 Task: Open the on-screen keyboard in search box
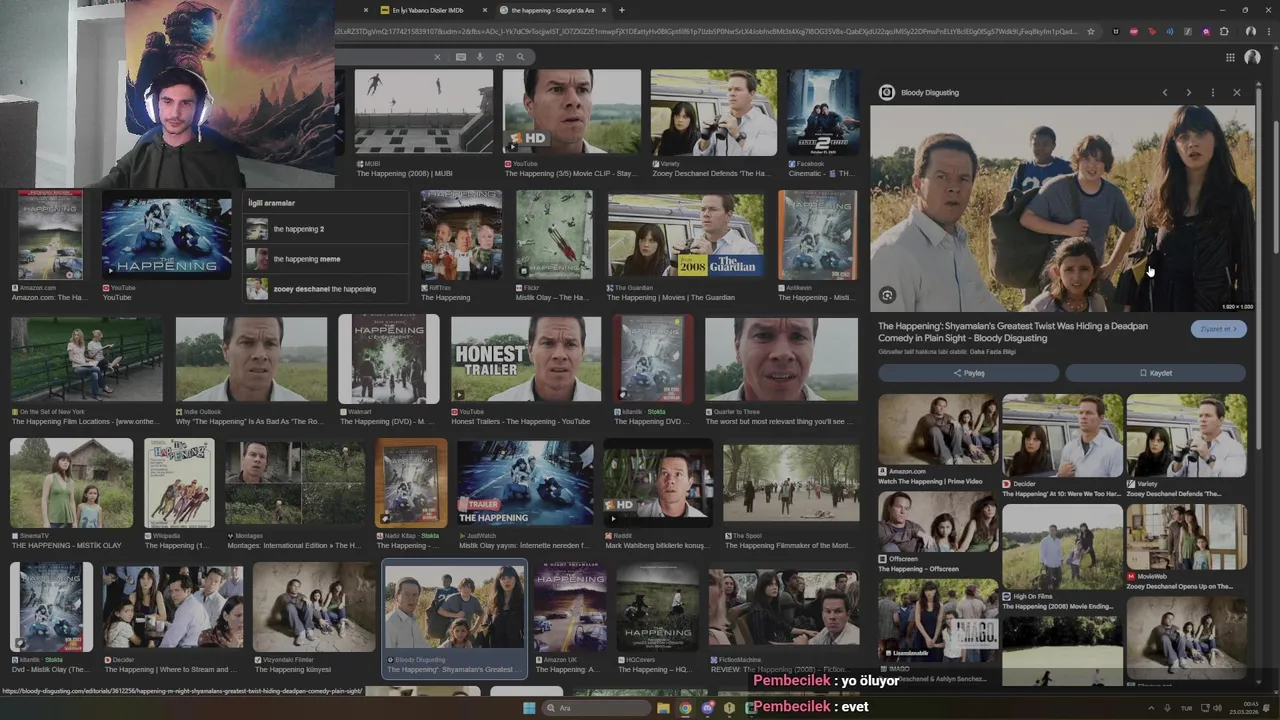click(x=460, y=57)
